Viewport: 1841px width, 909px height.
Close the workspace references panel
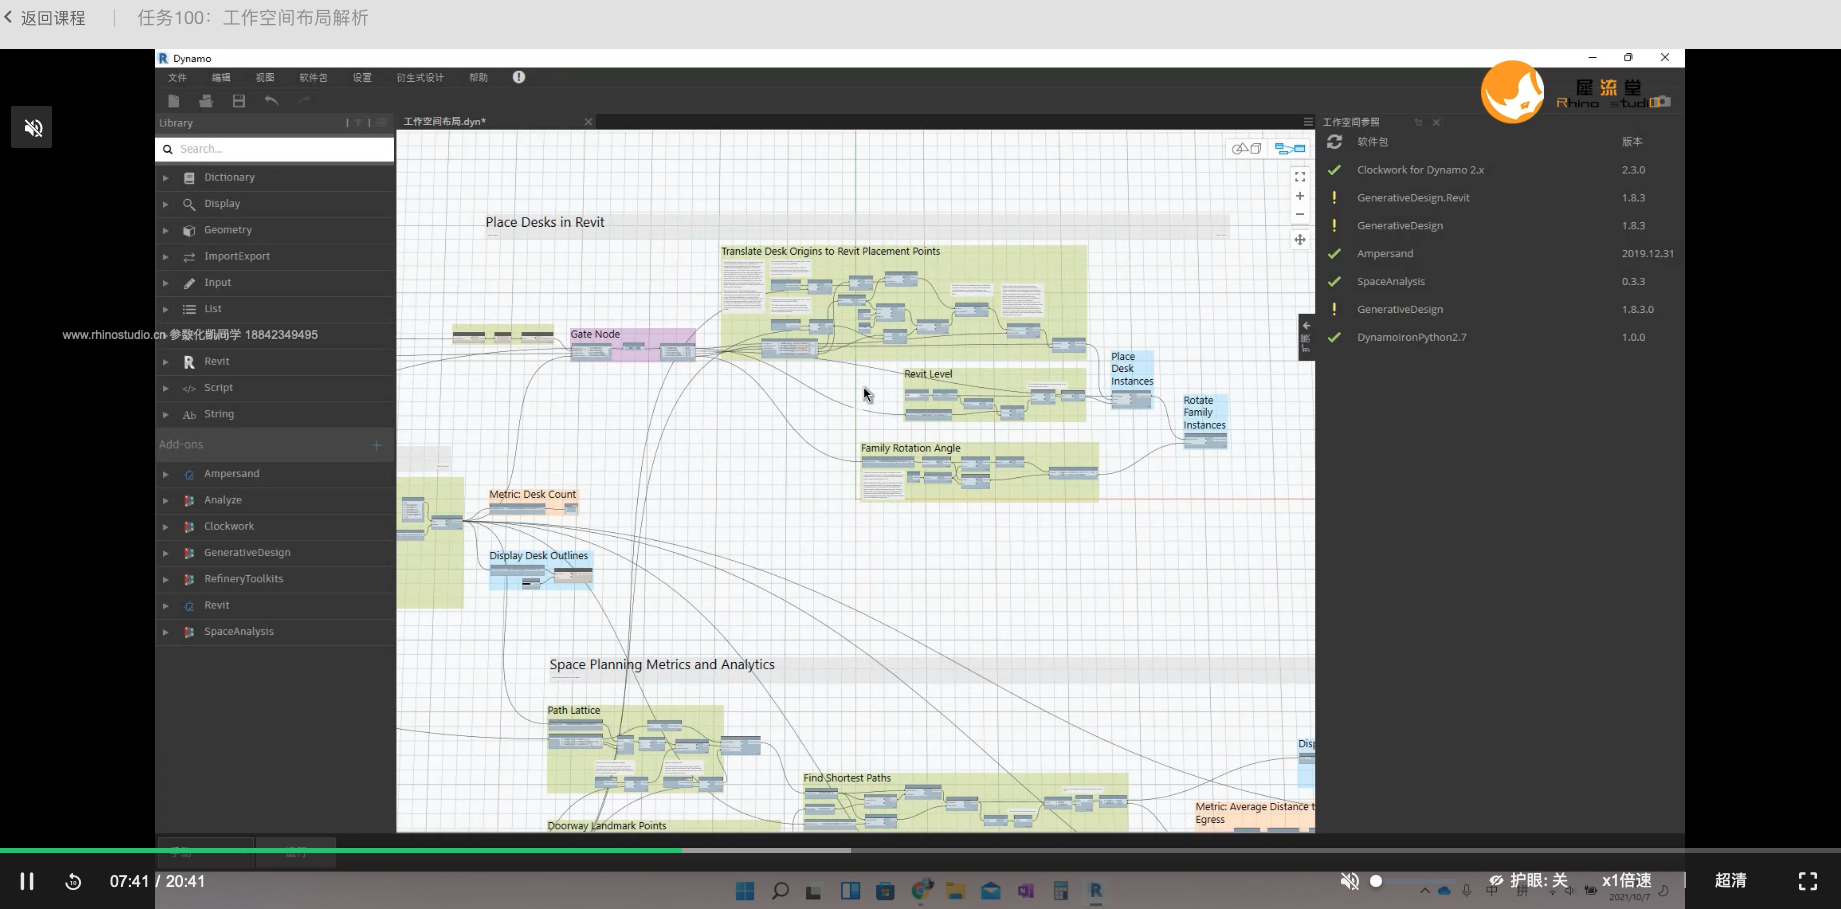point(1436,122)
